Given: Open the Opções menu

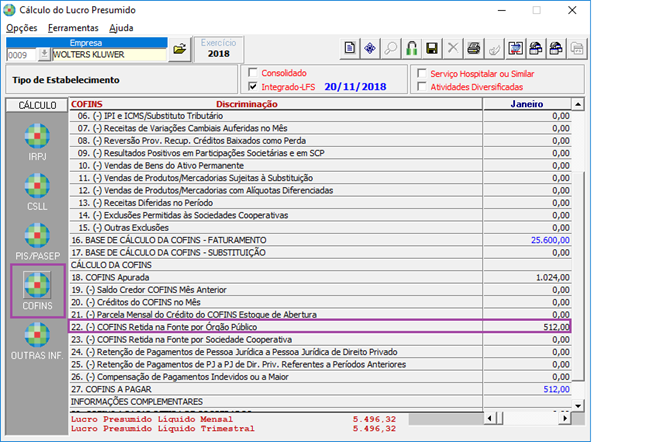Looking at the screenshot, I should 21,28.
